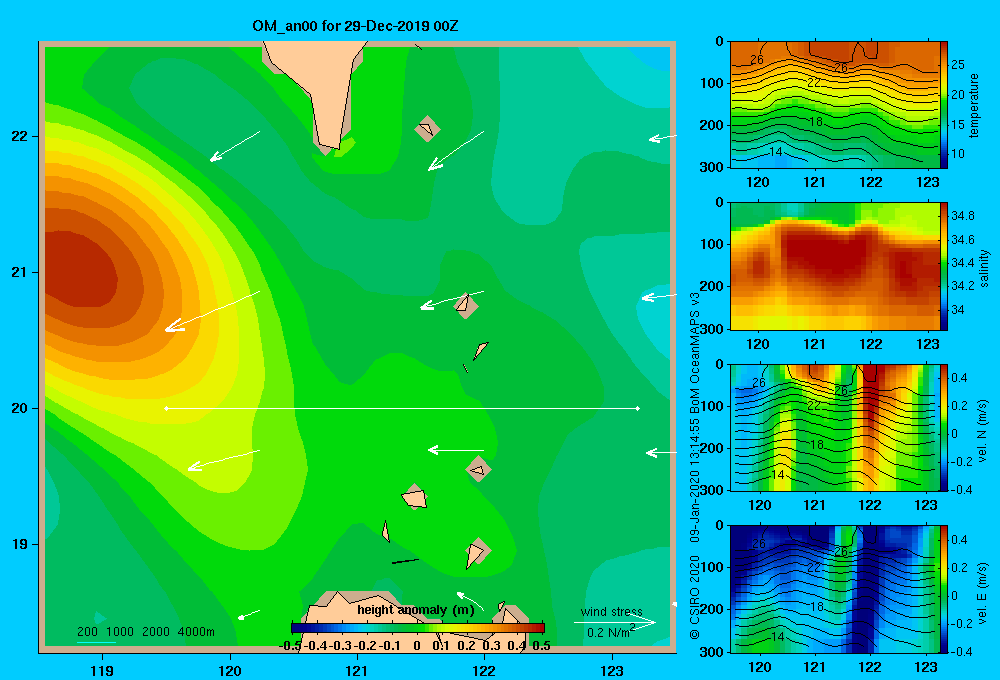Click the island near 122E, 20.8N
This screenshot has height=680, width=1000.
[x=466, y=306]
